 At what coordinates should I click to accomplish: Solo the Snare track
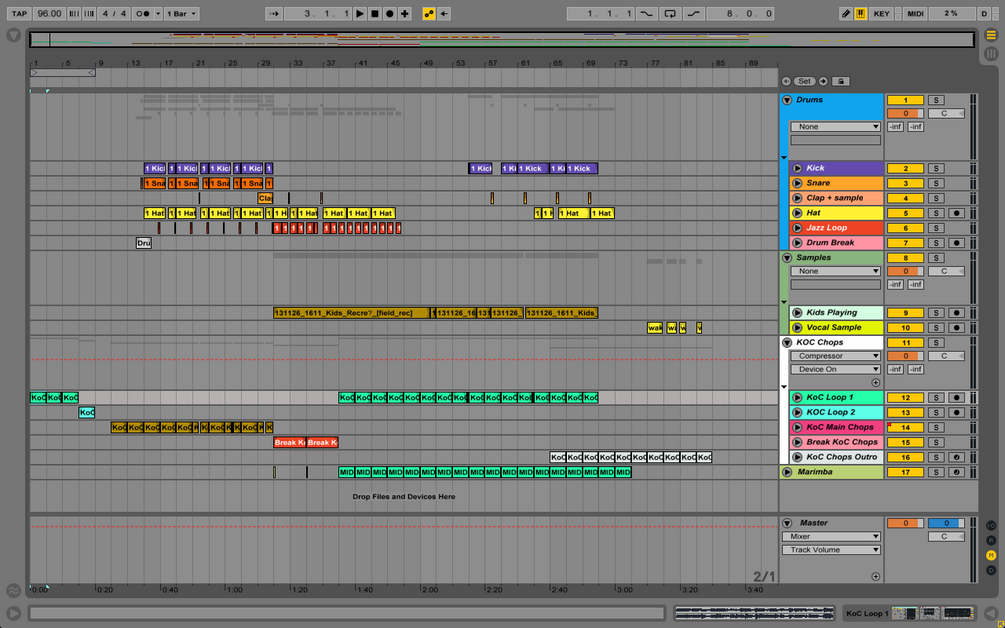tap(936, 183)
